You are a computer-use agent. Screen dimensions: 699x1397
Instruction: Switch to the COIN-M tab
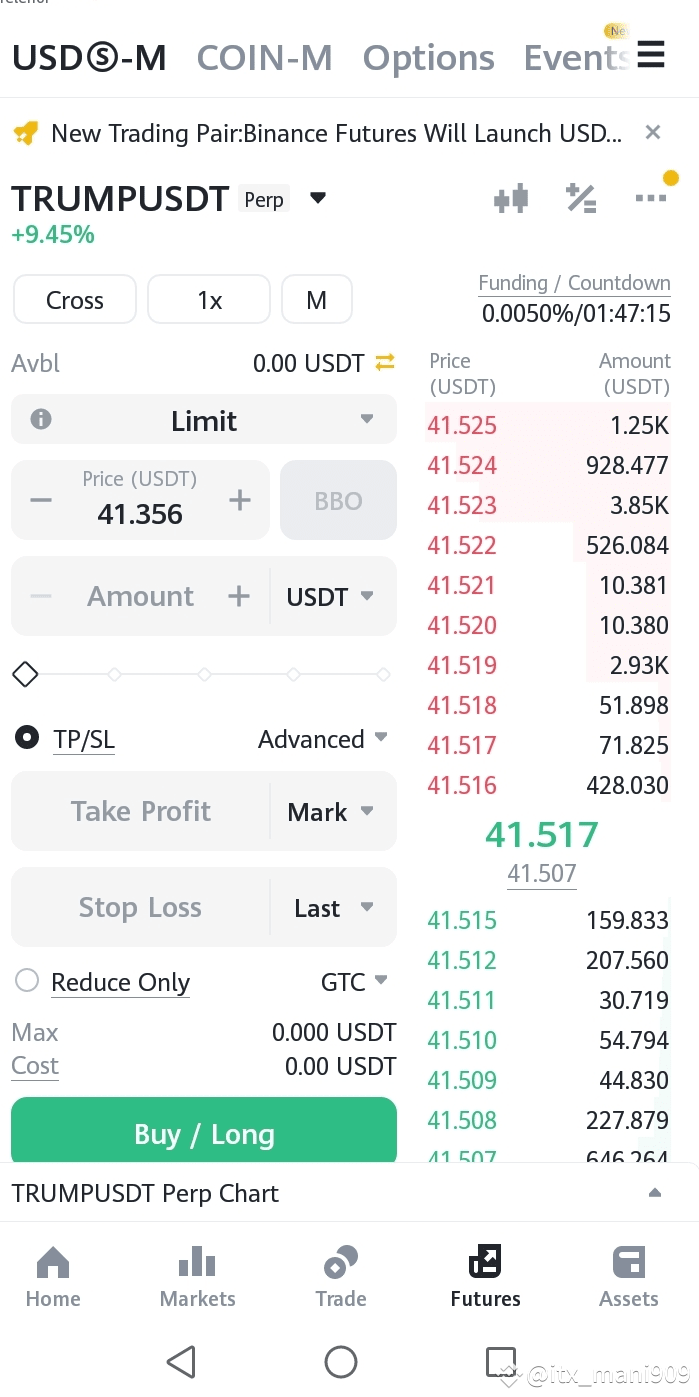pyautogui.click(x=264, y=58)
